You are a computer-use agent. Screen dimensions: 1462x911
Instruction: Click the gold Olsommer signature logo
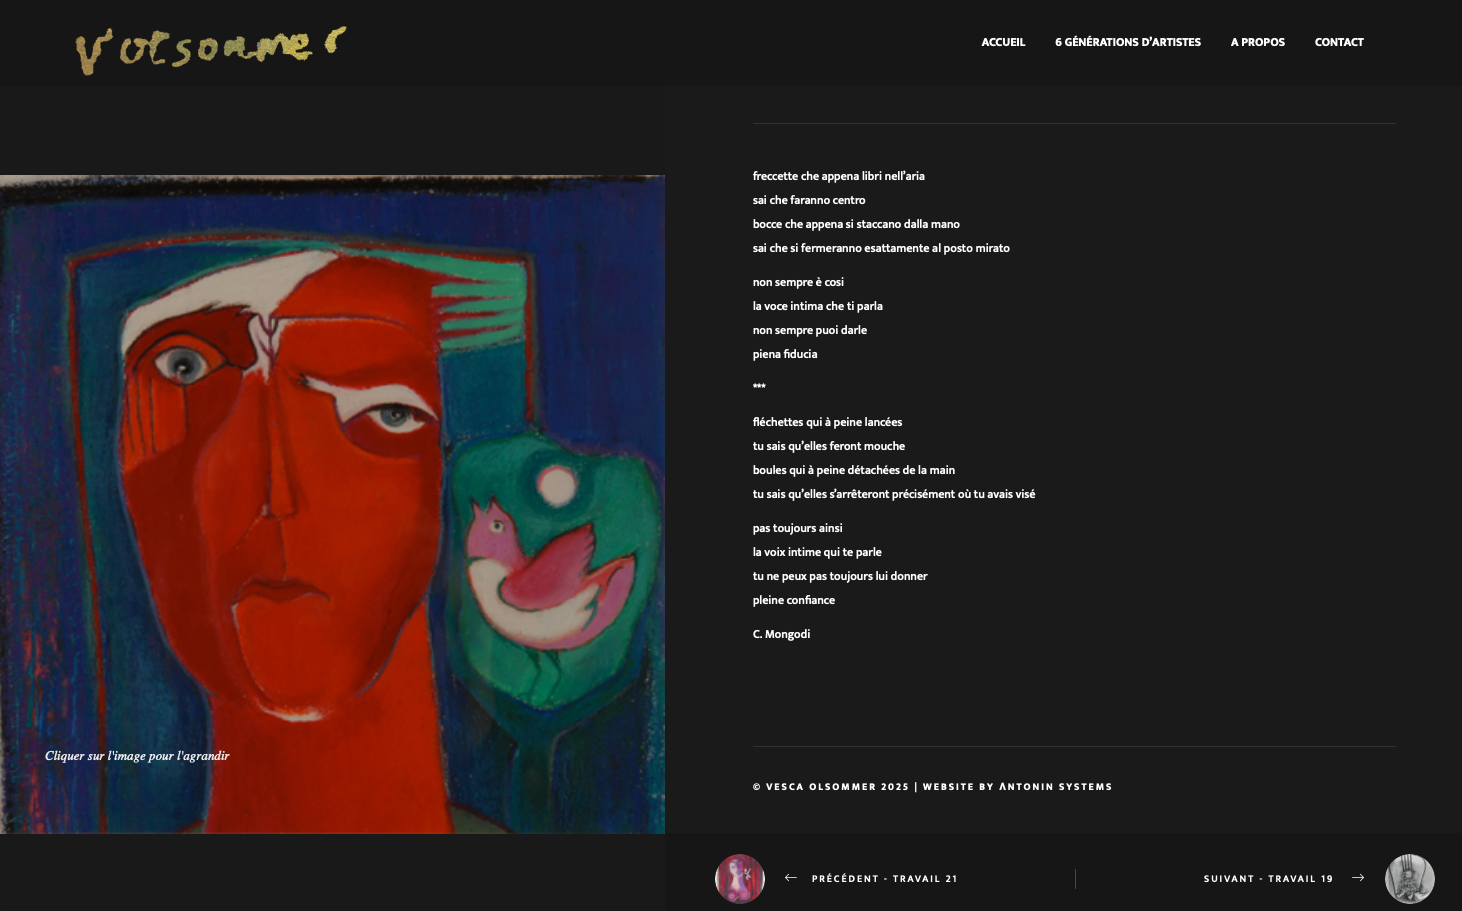pyautogui.click(x=211, y=50)
